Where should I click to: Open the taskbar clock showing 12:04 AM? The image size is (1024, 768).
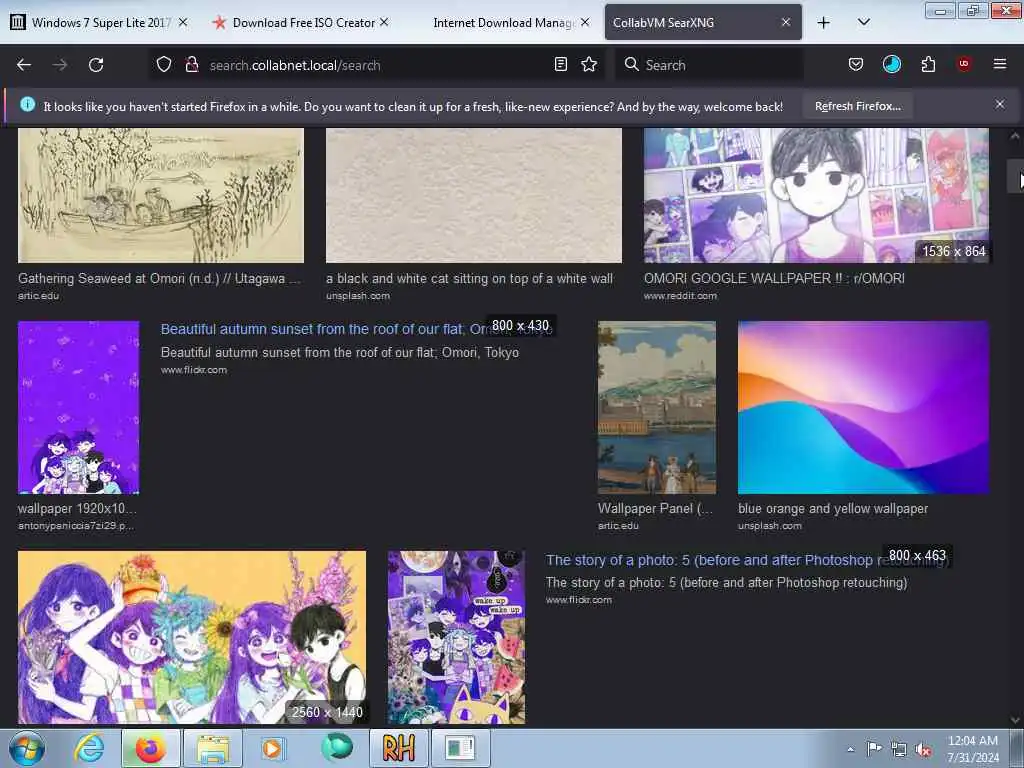973,749
